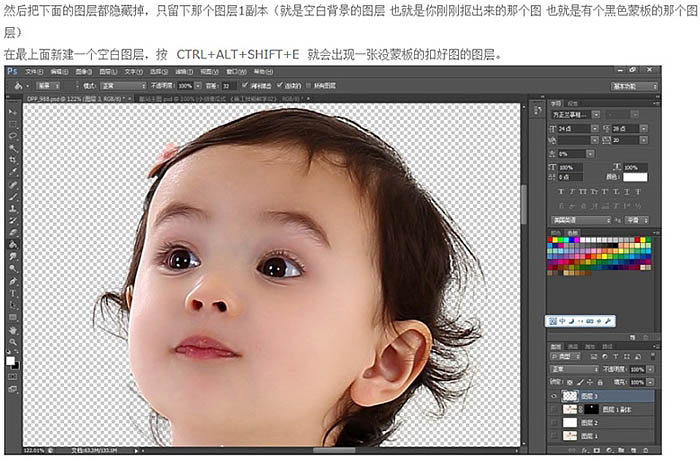Image resolution: width=700 pixels, height=460 pixels.
Task: Select the Healing Brush tool
Action: pyautogui.click(x=13, y=184)
